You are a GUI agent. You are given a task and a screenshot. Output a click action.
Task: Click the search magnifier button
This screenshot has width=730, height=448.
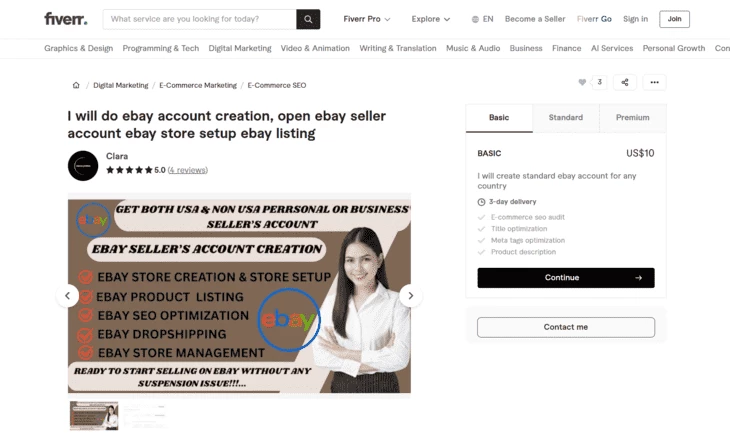click(x=308, y=19)
